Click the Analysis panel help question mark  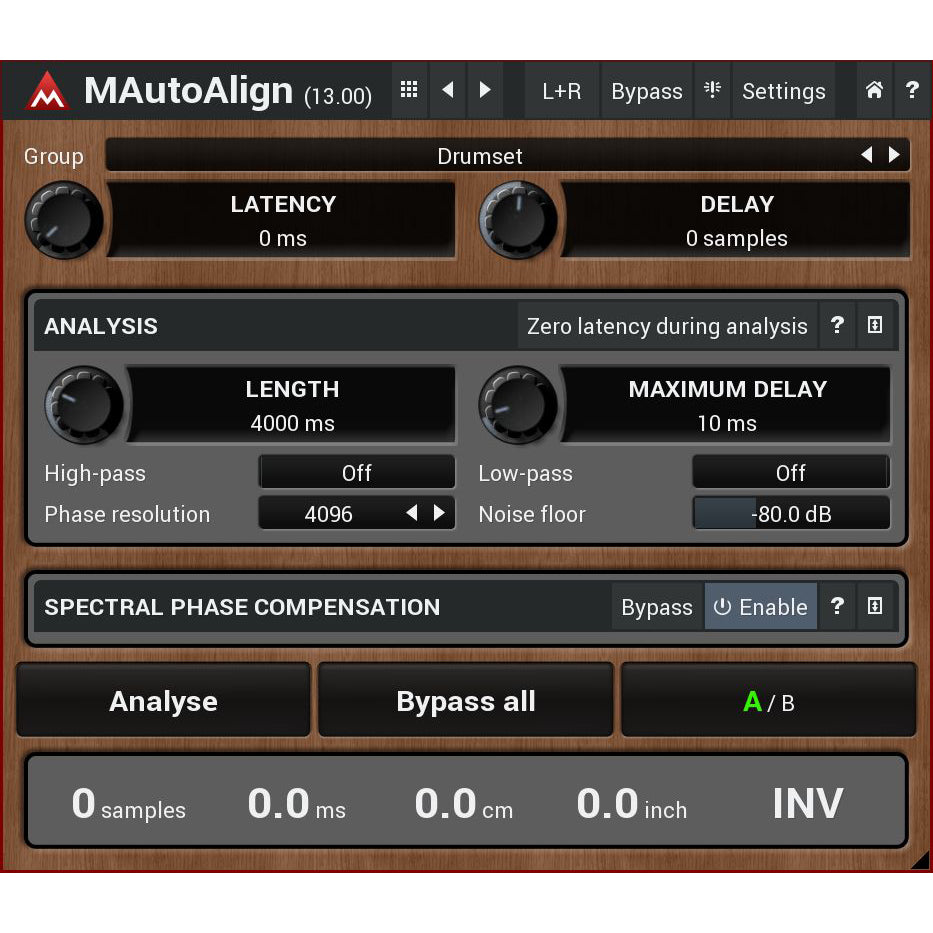tap(838, 325)
